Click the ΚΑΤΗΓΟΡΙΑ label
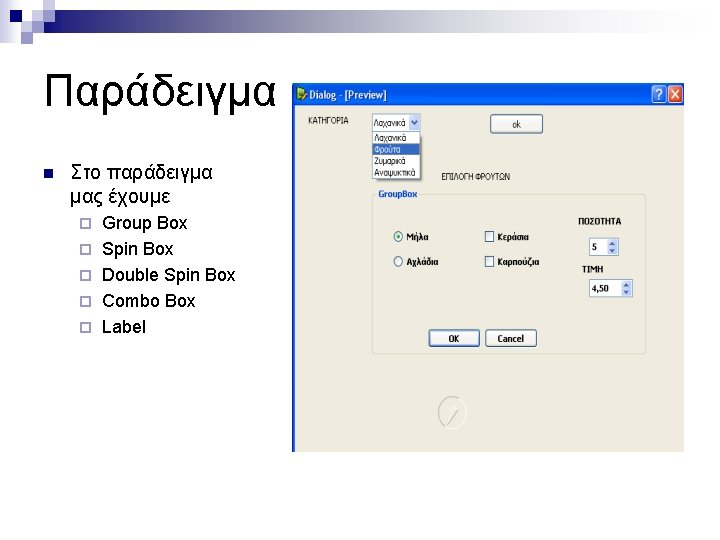720x540 pixels. 328,120
